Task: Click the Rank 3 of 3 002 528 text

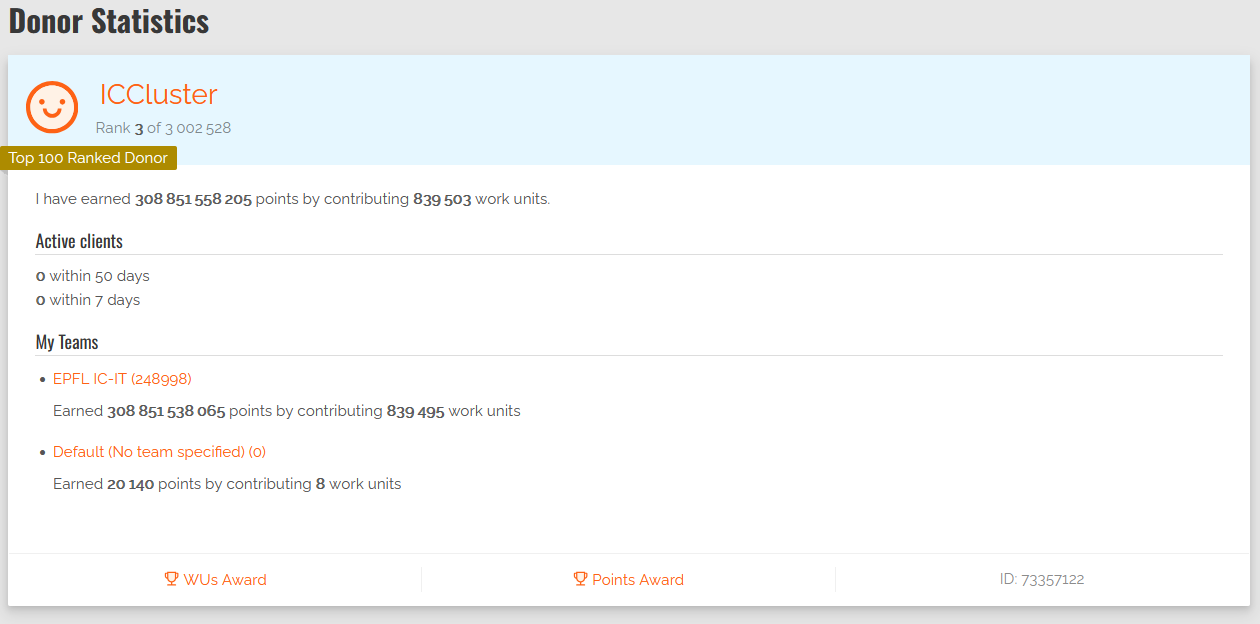Action: 163,128
